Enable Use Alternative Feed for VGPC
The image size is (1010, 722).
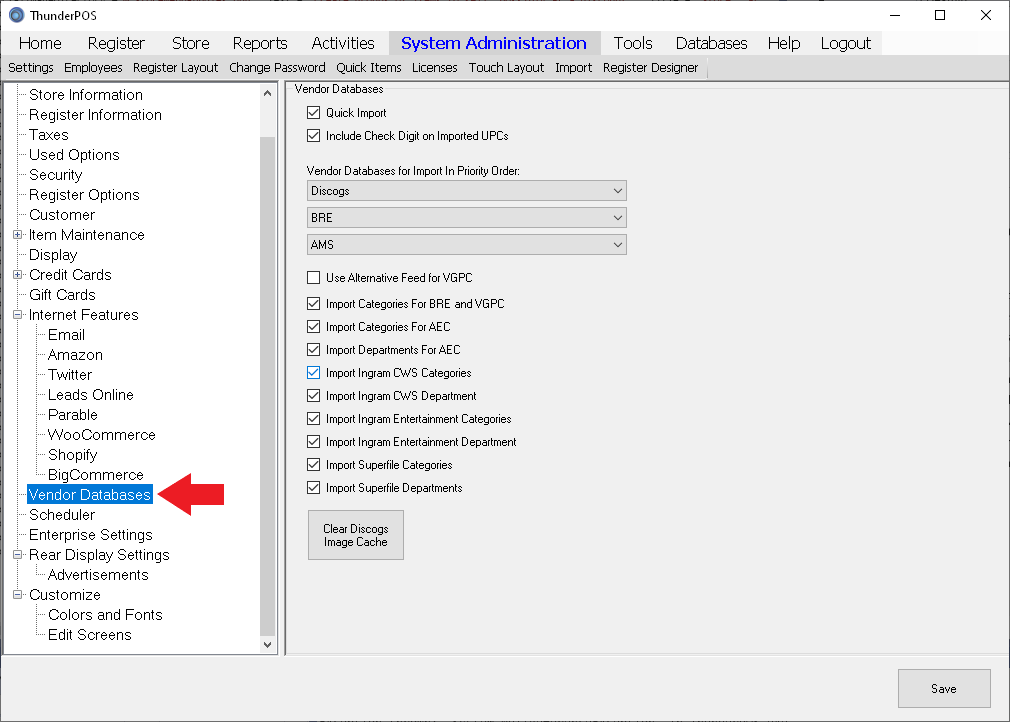(314, 277)
